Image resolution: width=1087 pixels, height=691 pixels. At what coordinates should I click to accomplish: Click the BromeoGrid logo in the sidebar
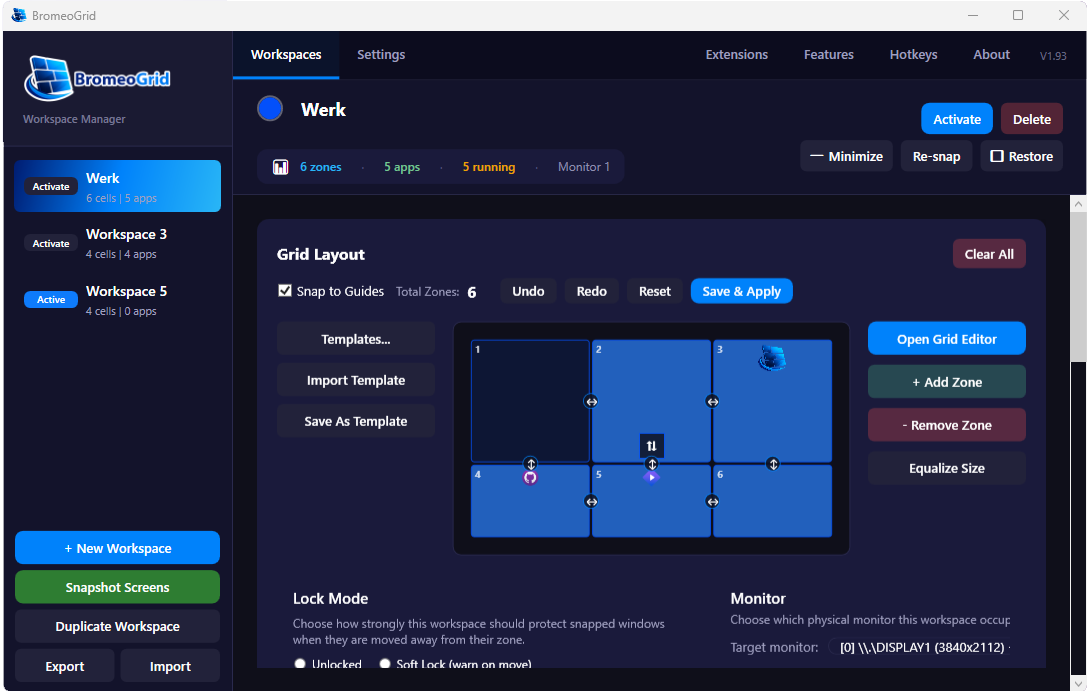[x=95, y=78]
